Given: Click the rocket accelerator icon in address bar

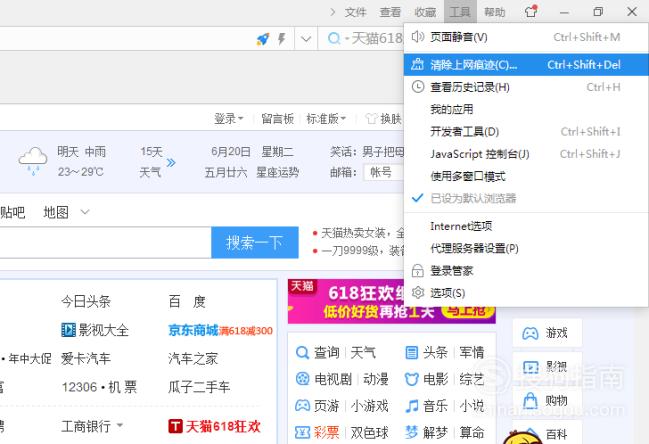Looking at the screenshot, I should (263, 39).
